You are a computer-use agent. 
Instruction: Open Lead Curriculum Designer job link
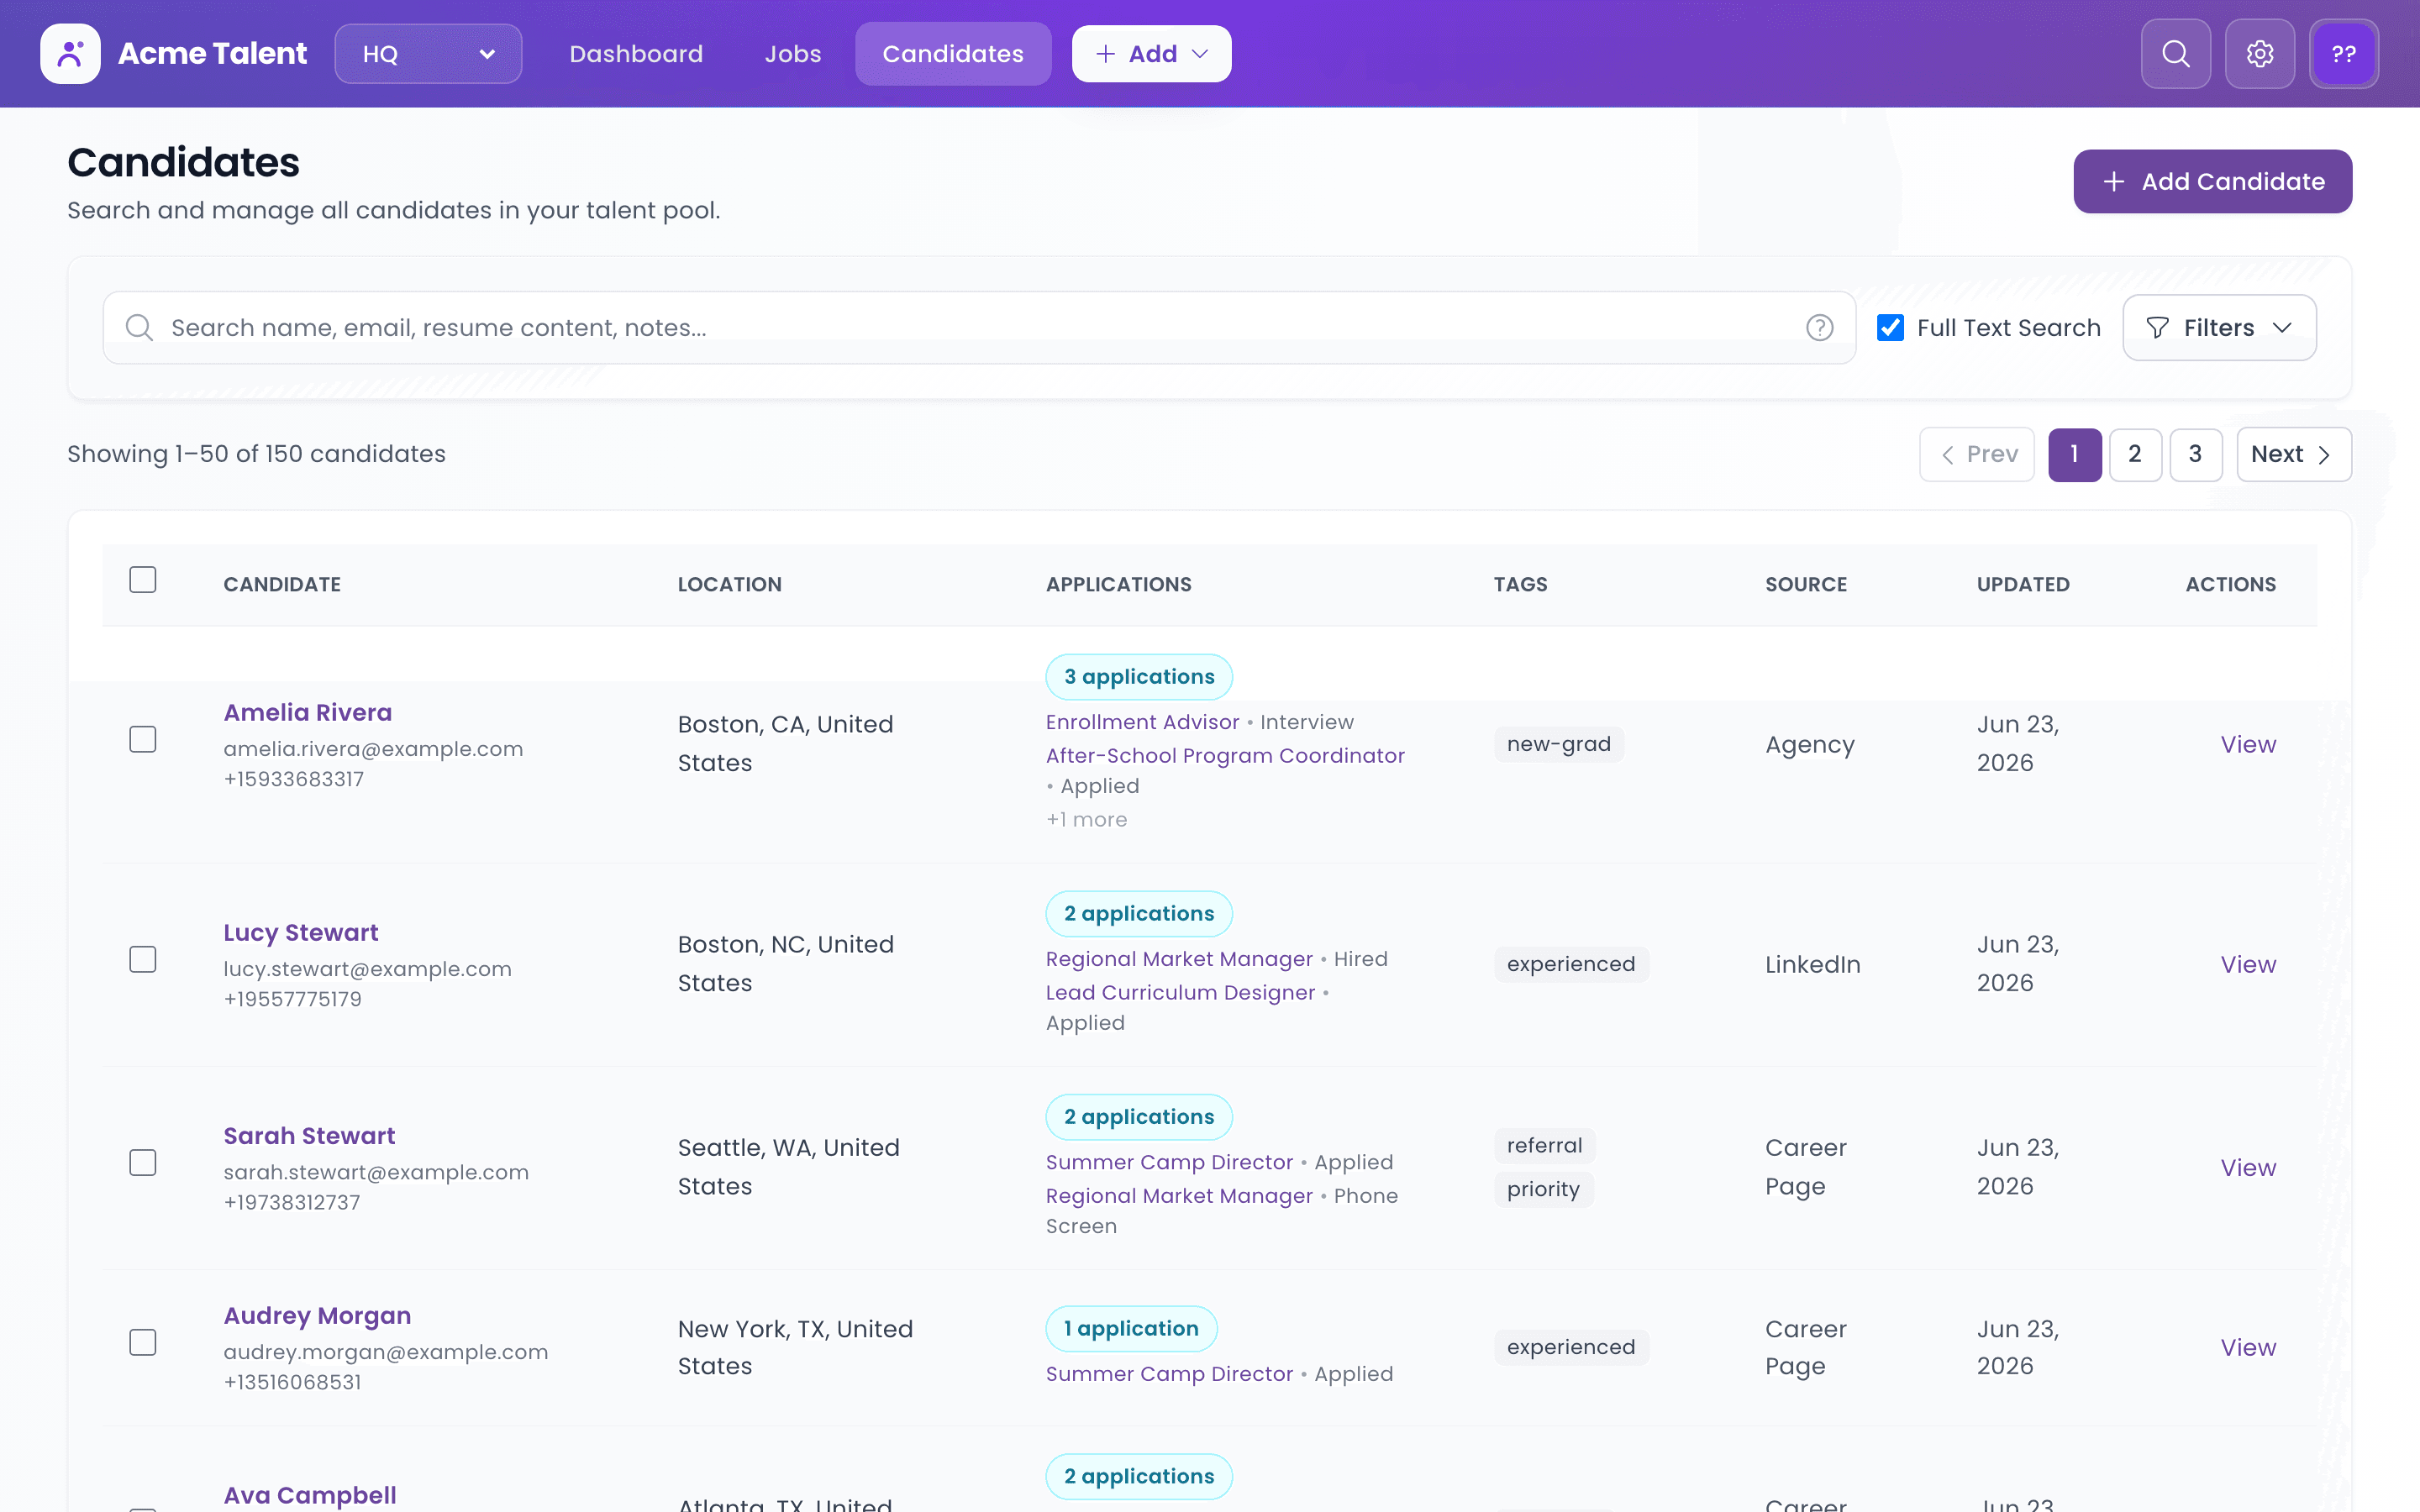tap(1180, 993)
